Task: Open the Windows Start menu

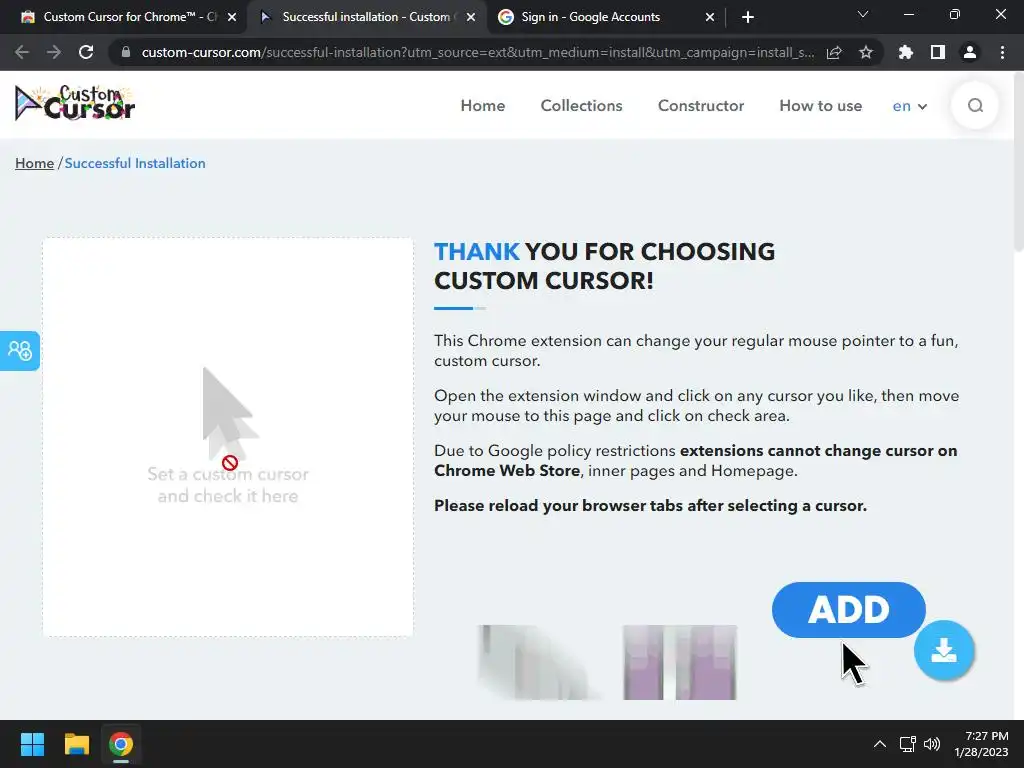Action: tap(32, 744)
